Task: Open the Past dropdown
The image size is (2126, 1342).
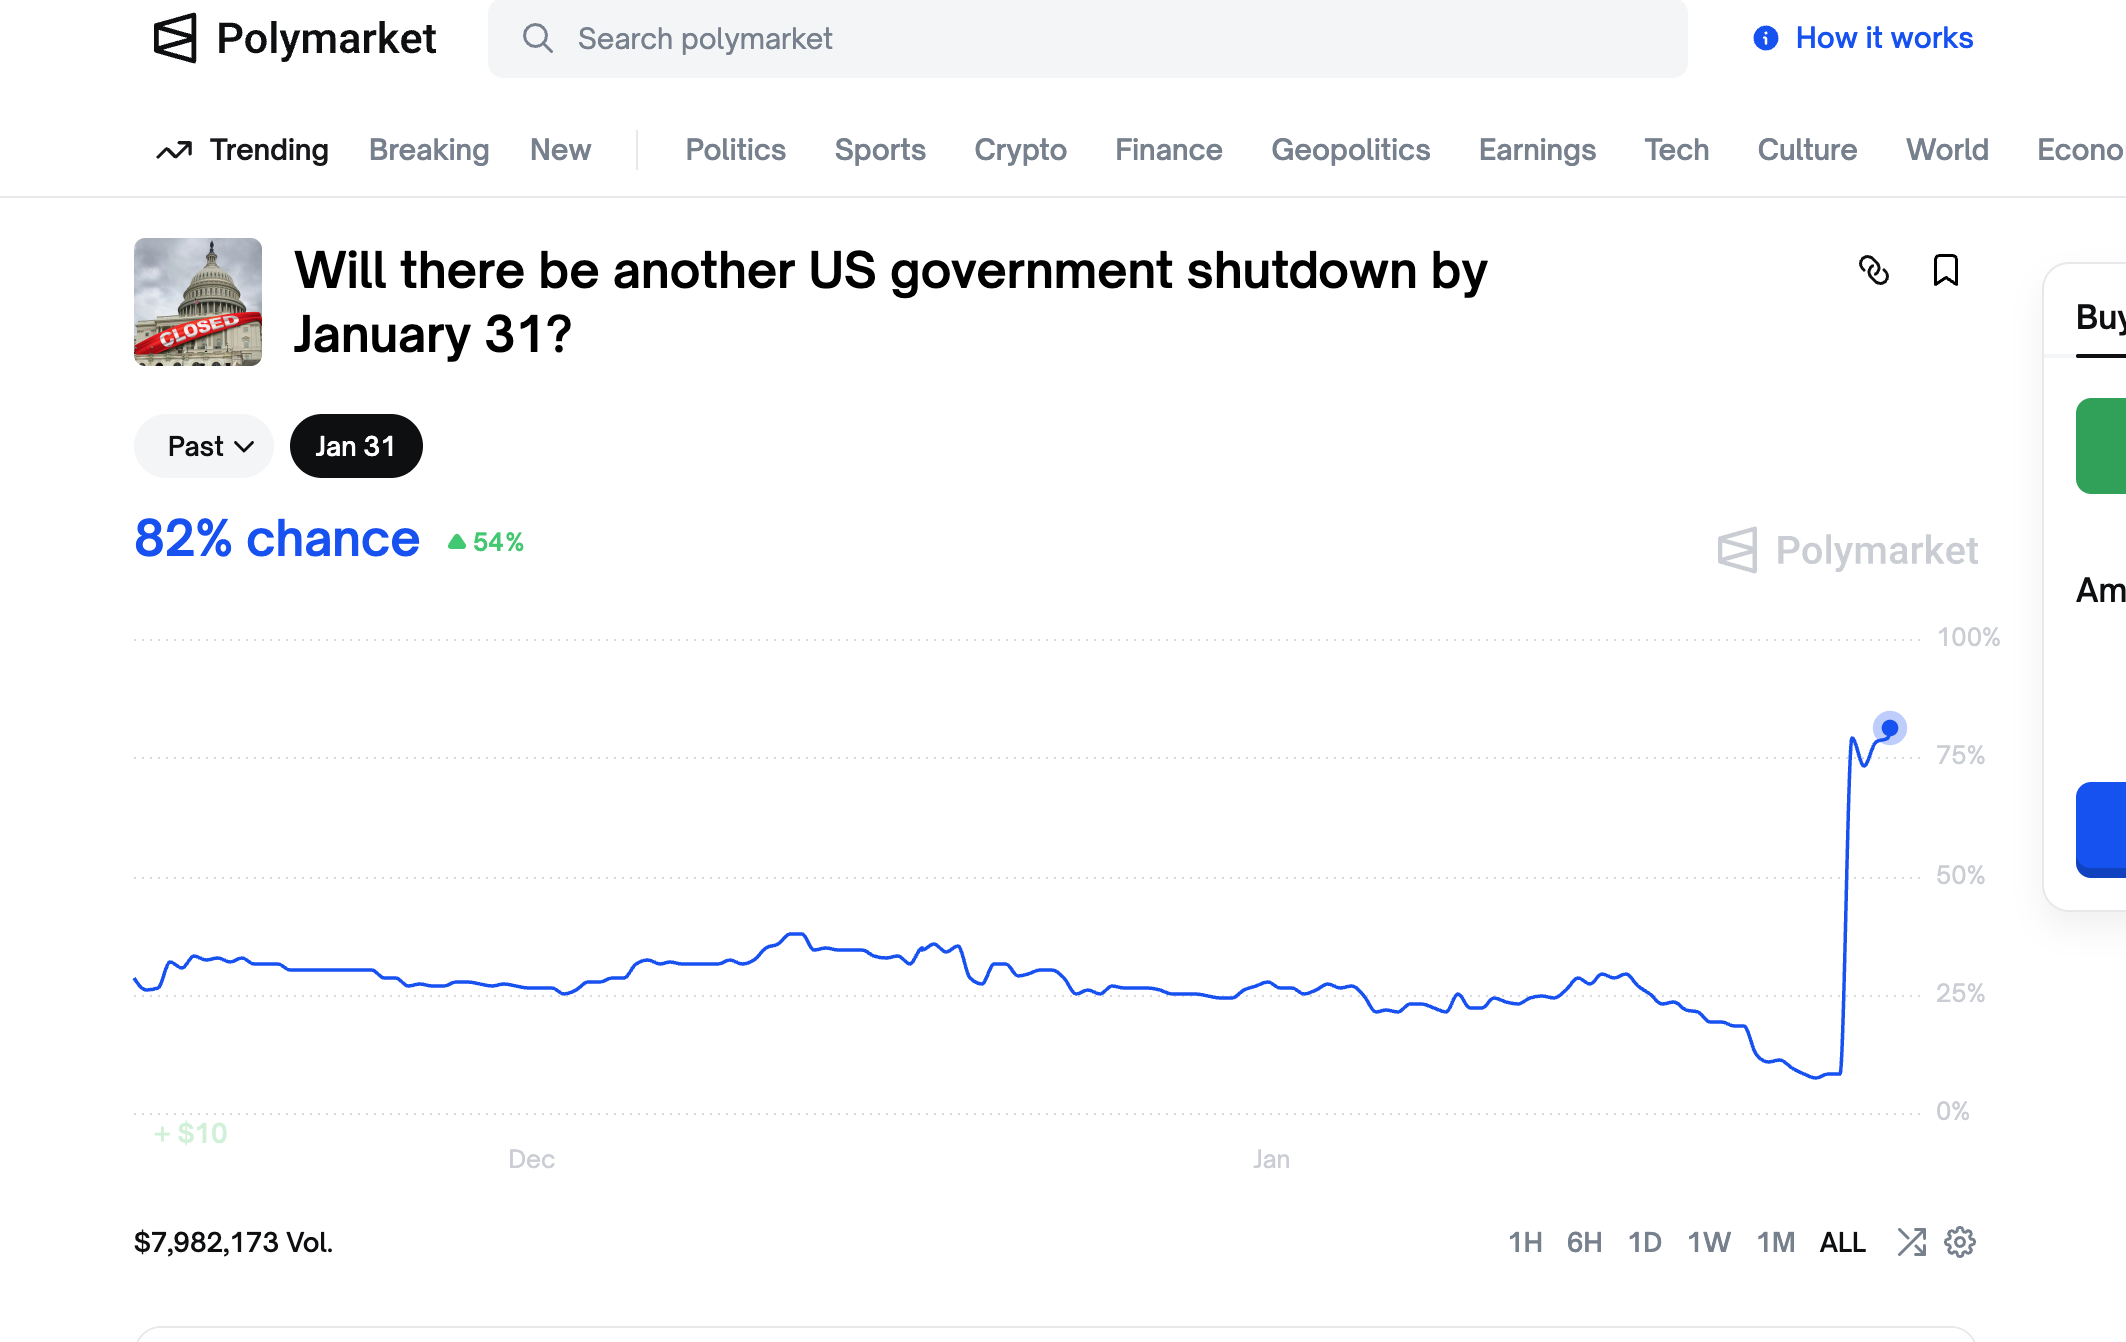Action: pyautogui.click(x=203, y=446)
